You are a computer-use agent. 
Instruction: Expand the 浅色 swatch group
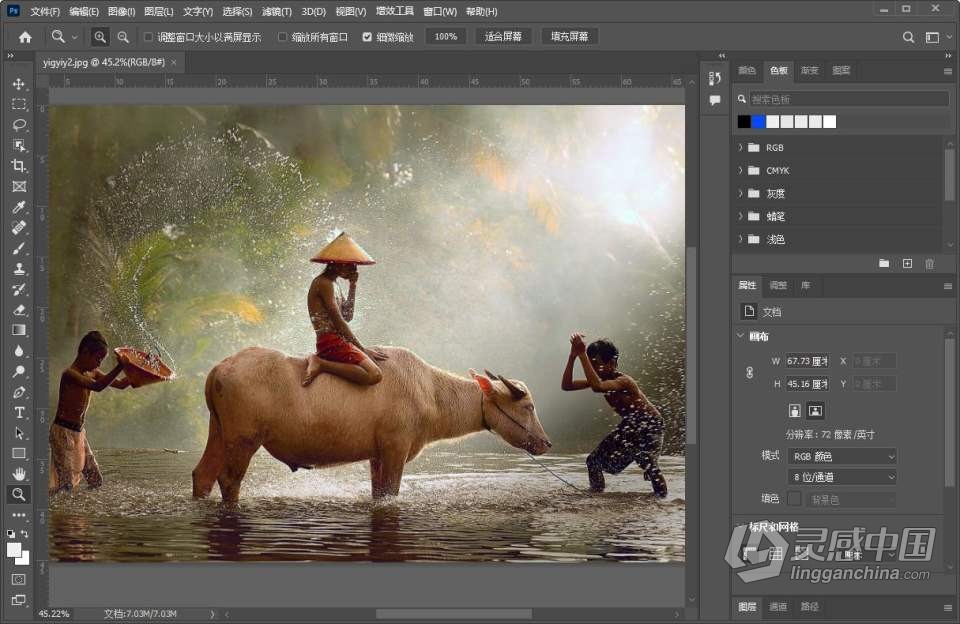[x=740, y=239]
